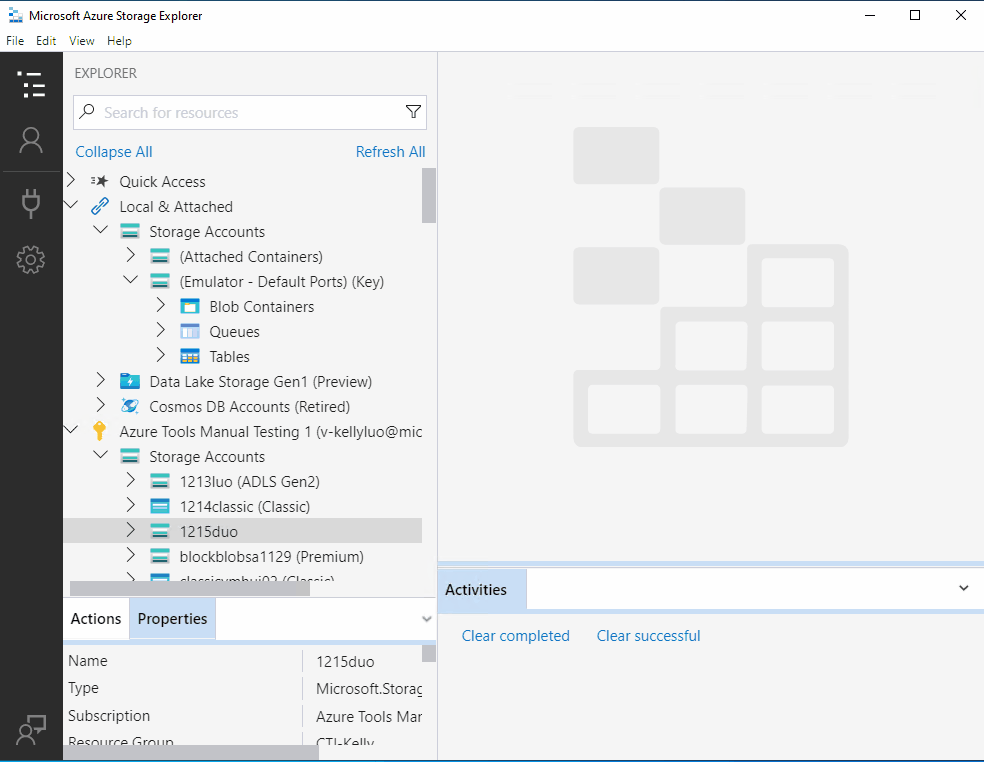Switch to the Properties tab
The height and width of the screenshot is (762, 984).
[173, 619]
